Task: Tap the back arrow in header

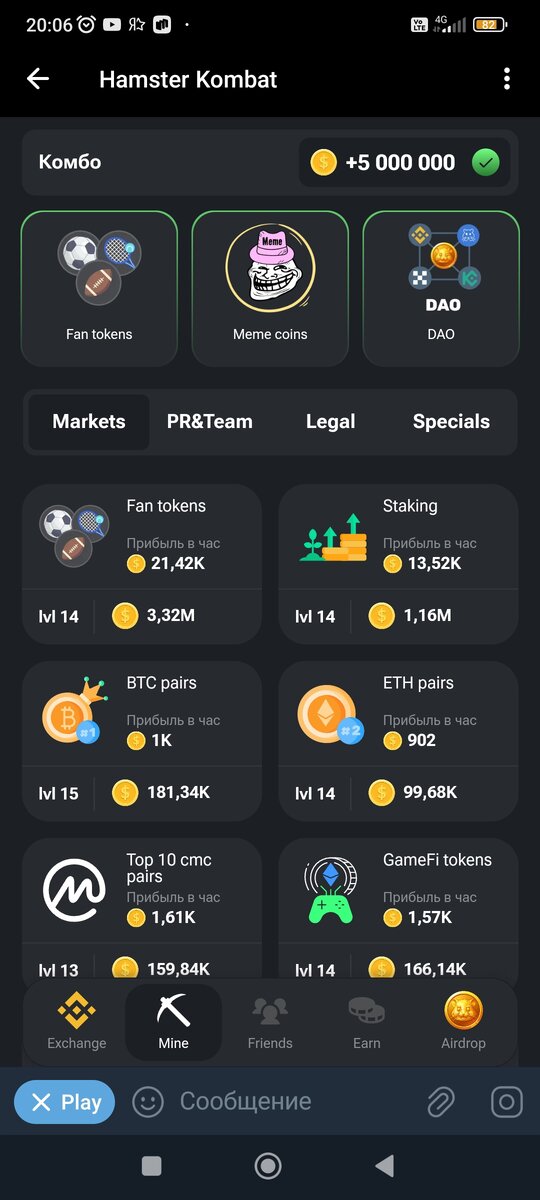Action: [38, 79]
